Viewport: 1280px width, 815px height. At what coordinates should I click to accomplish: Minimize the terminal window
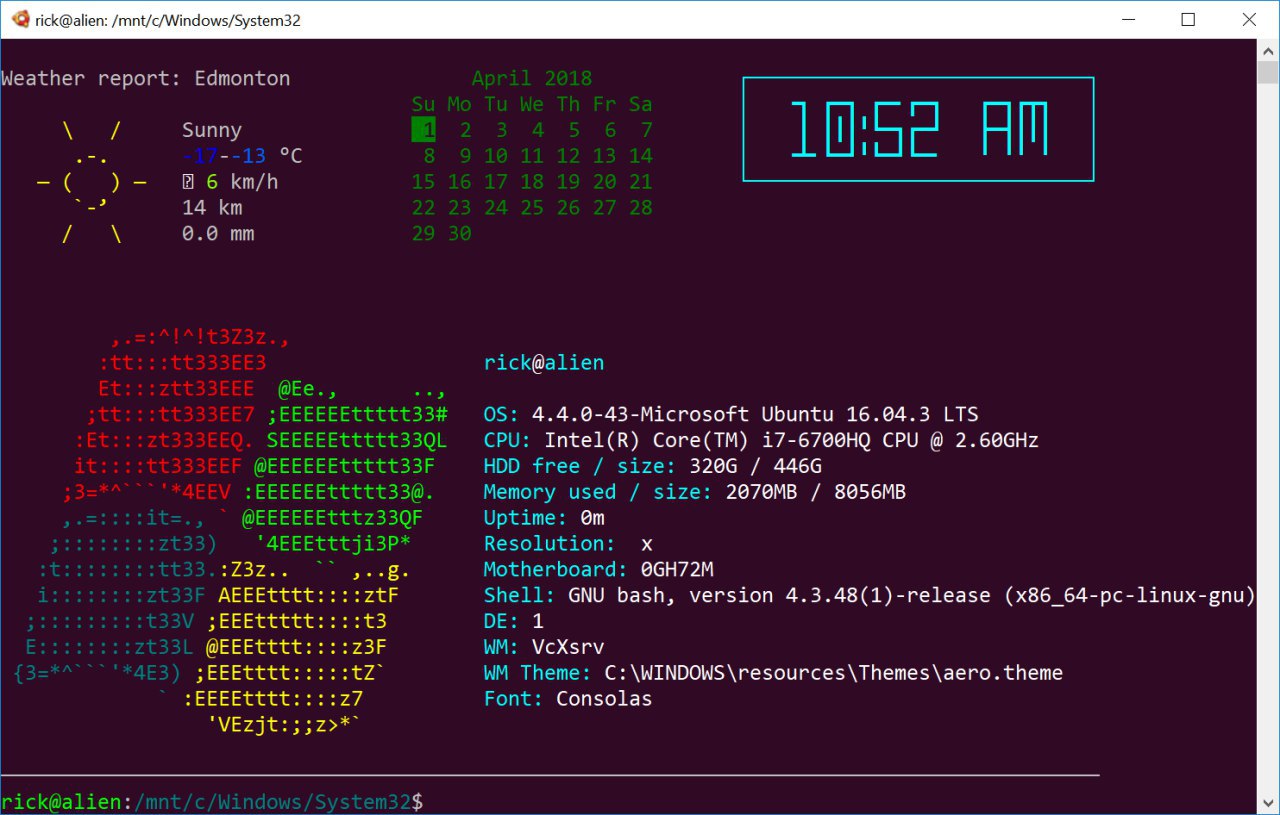1128,19
